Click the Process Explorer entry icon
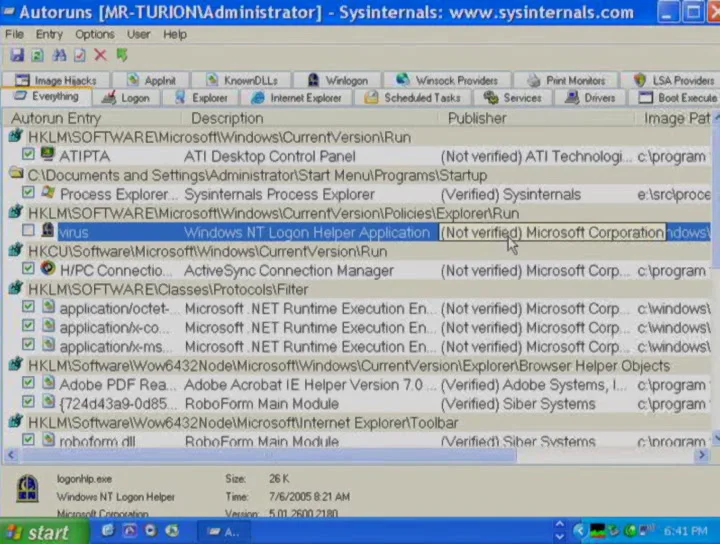The width and height of the screenshot is (720, 544). click(48, 194)
